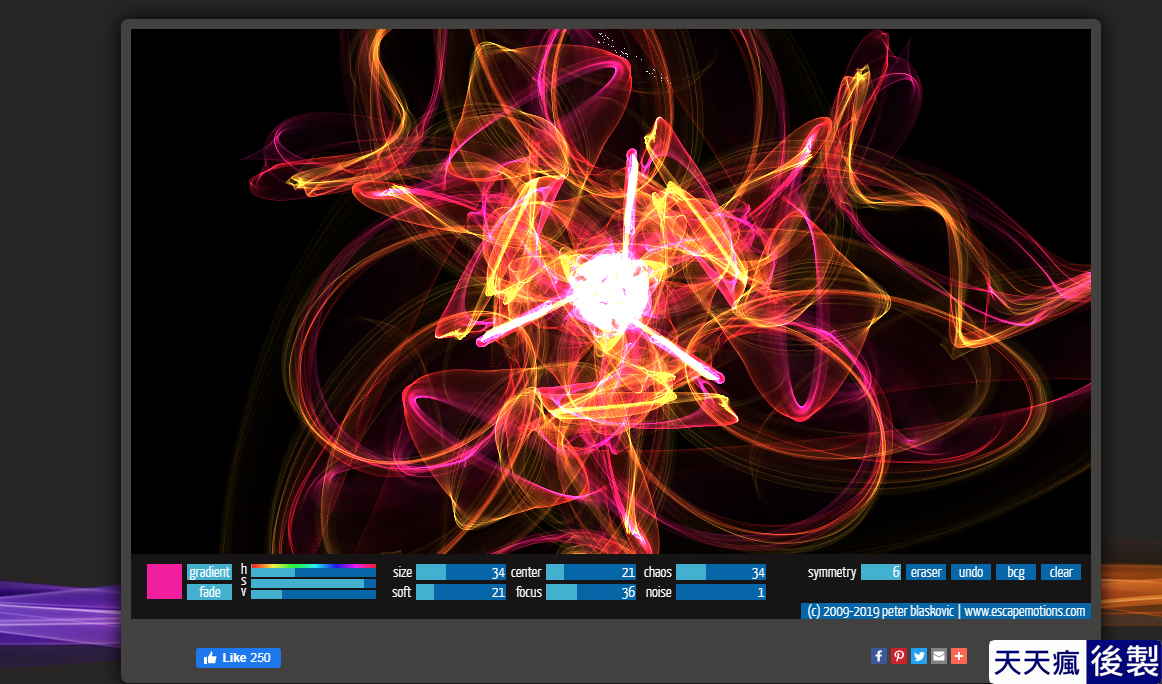1162x684 pixels.
Task: Click the Facebook Like 250 button
Action: click(x=238, y=657)
